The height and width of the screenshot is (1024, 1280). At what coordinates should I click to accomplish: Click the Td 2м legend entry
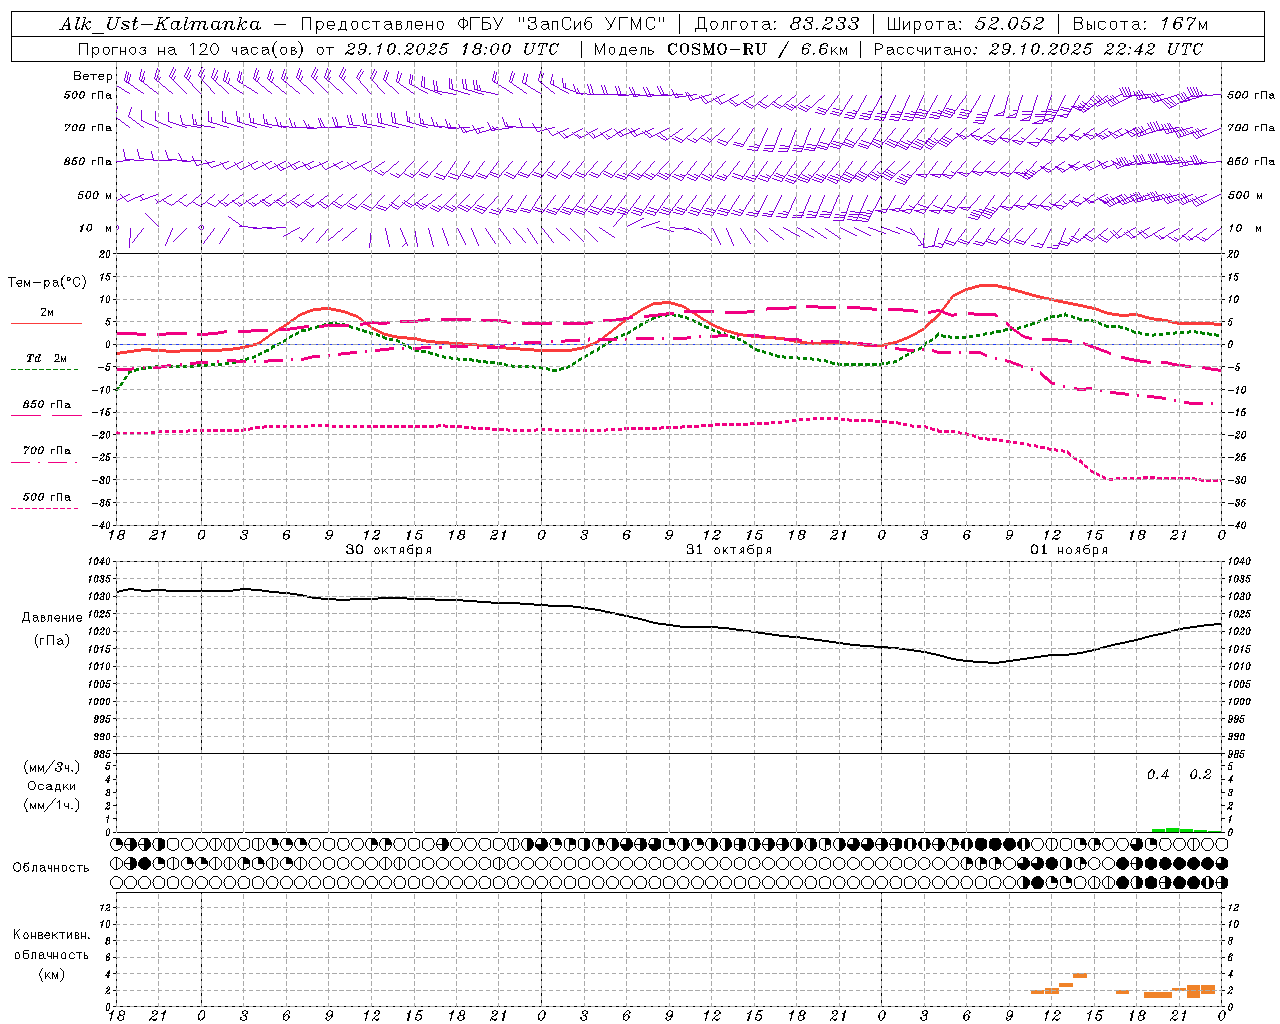click(46, 358)
